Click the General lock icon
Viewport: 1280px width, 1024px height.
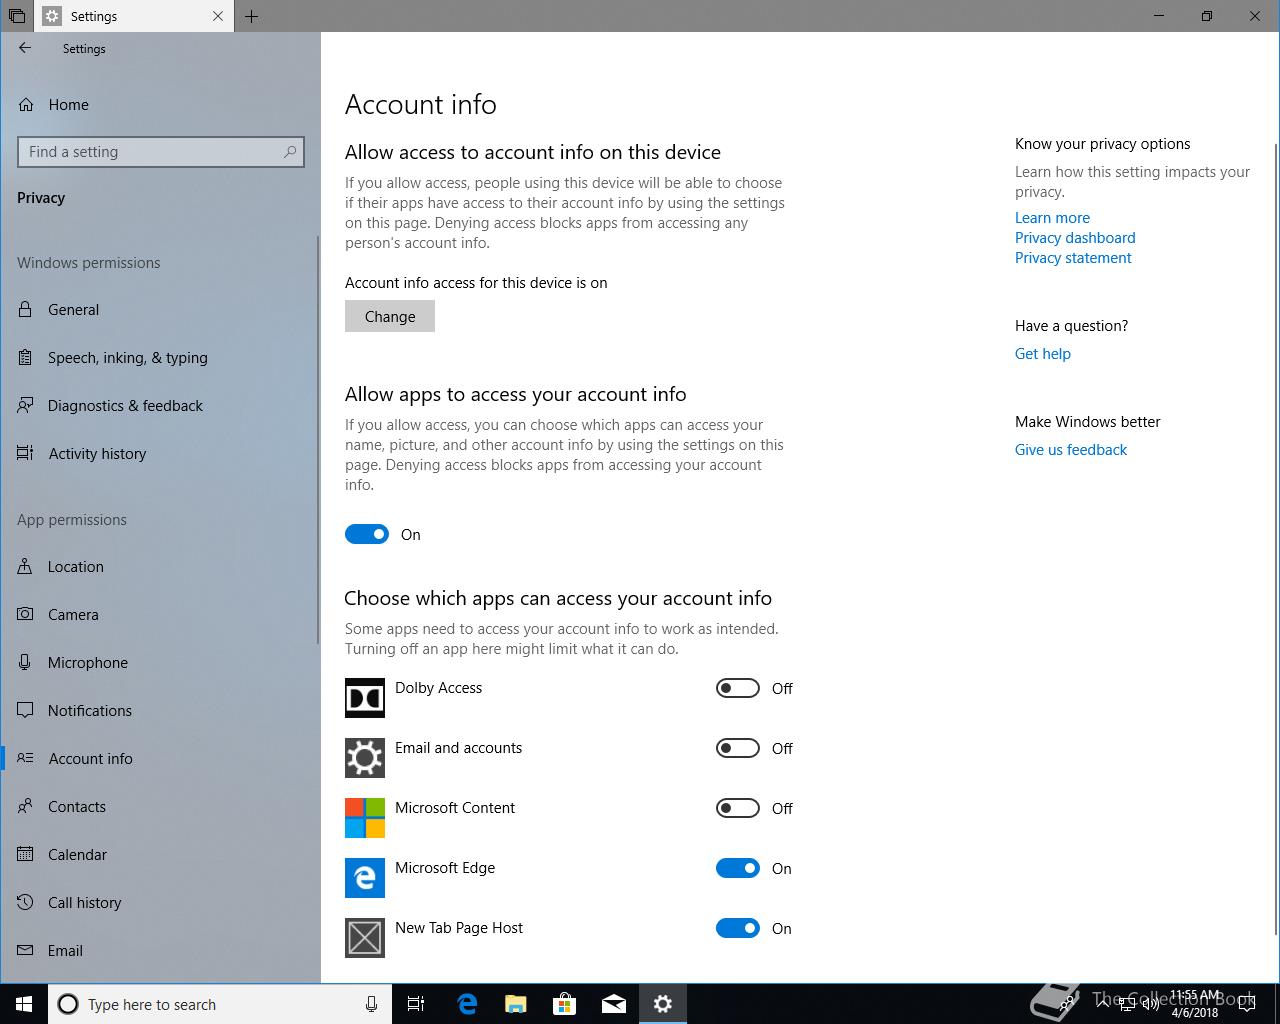click(x=26, y=310)
